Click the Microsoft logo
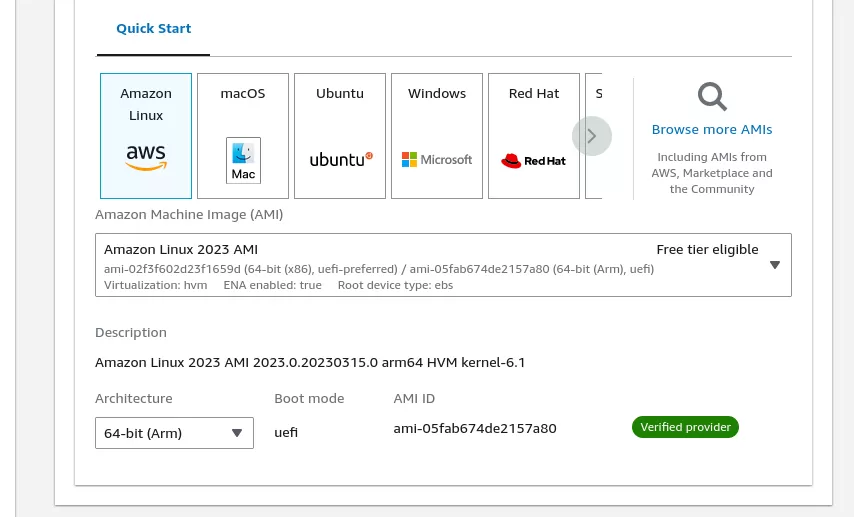Screen dimensions: 854x517 437,160
